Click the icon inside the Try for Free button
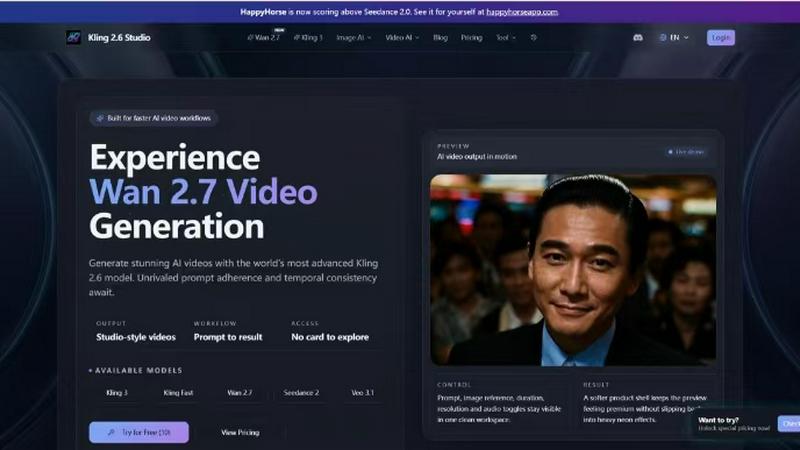Image resolution: width=800 pixels, height=450 pixels. coord(111,432)
